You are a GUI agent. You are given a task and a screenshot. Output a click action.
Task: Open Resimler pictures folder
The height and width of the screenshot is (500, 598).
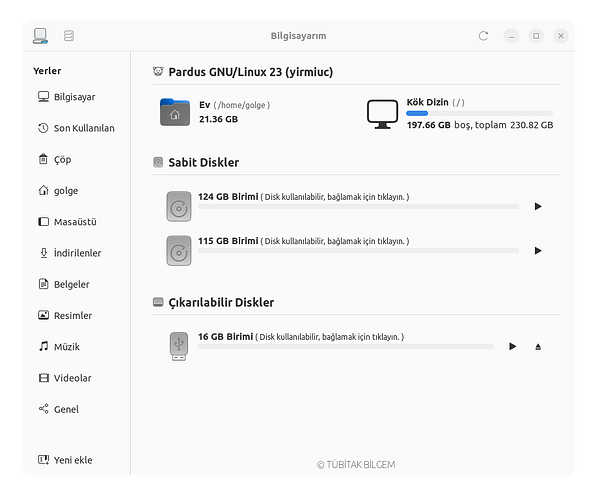tap(65, 316)
